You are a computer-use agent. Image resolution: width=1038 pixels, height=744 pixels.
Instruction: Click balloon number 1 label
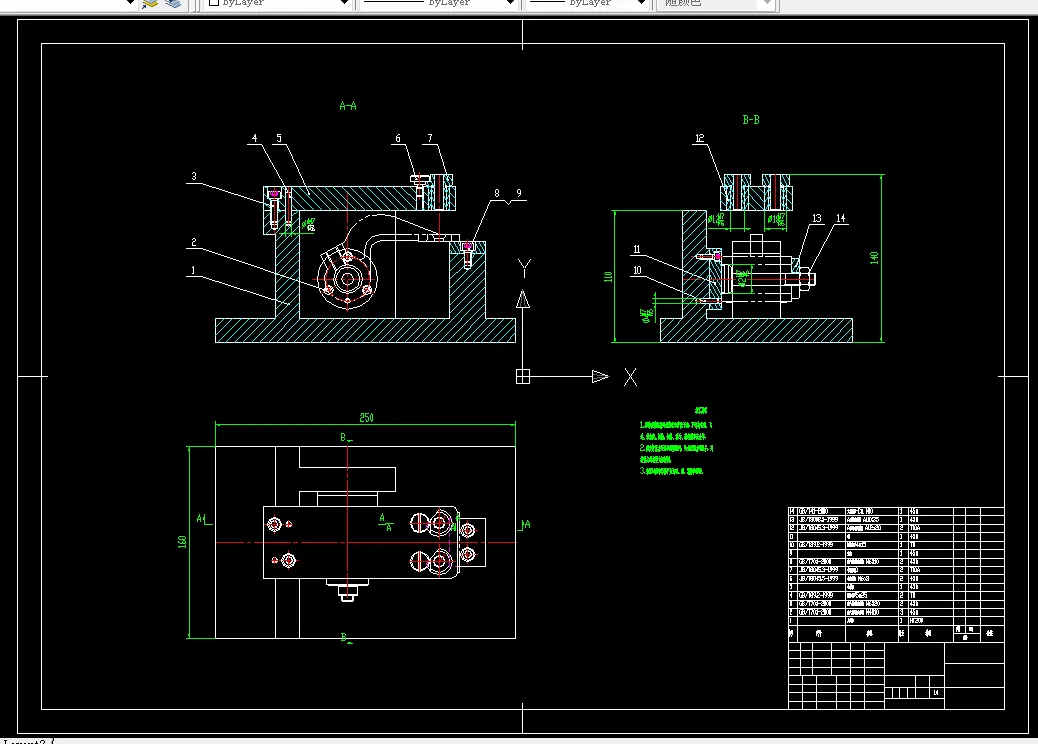[193, 270]
